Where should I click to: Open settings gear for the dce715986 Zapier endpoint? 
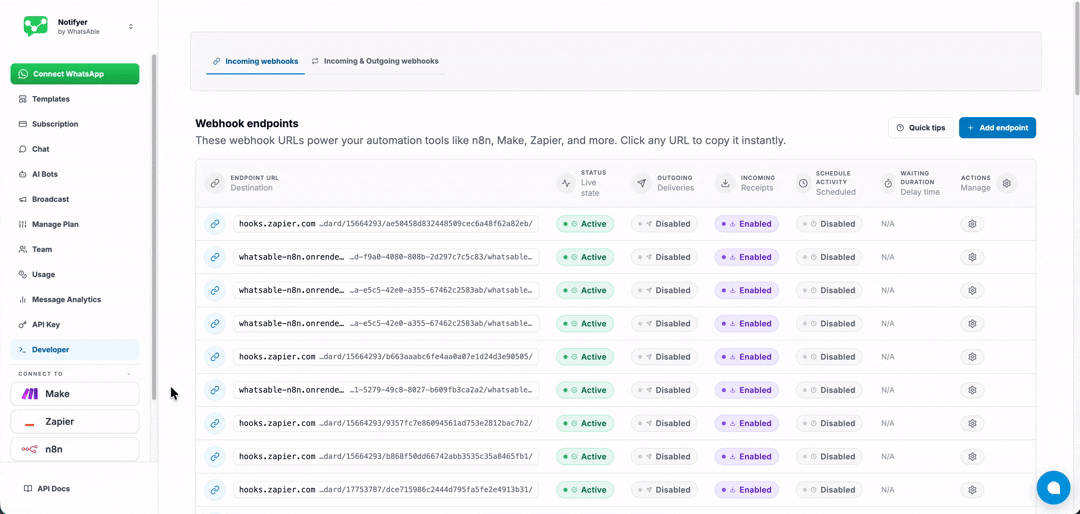(x=973, y=490)
